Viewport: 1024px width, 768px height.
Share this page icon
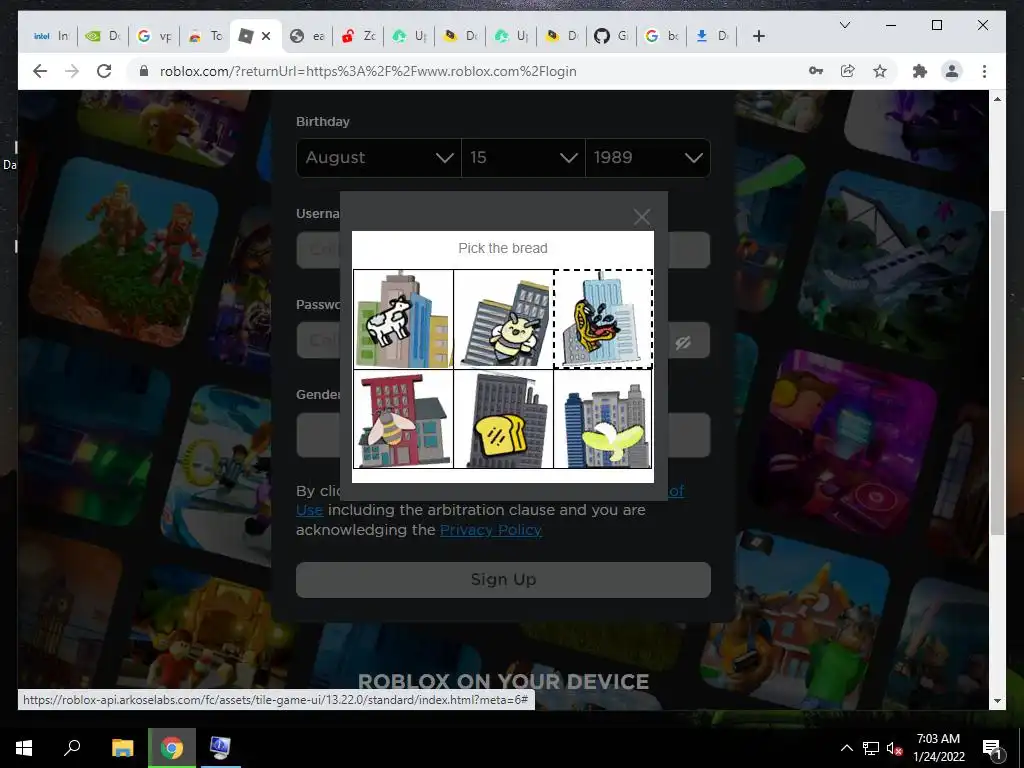848,71
